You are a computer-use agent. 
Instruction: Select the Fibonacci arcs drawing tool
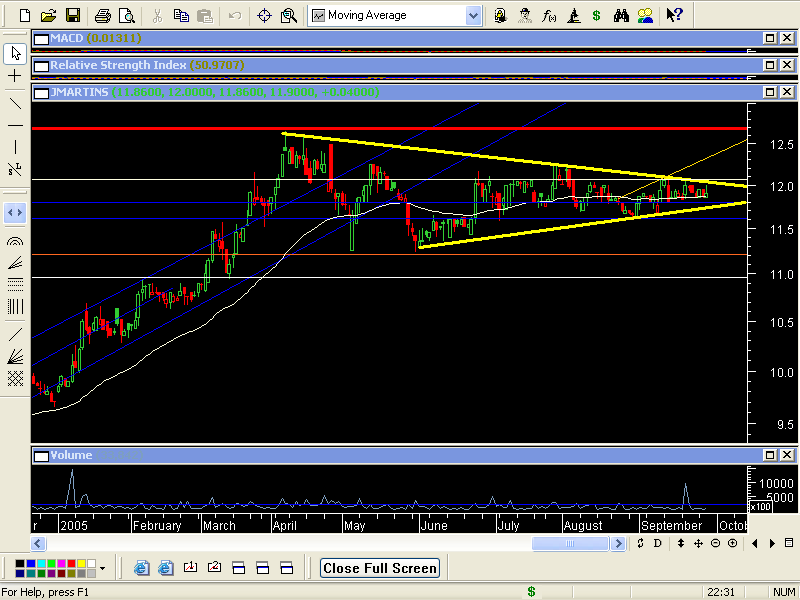pos(15,241)
